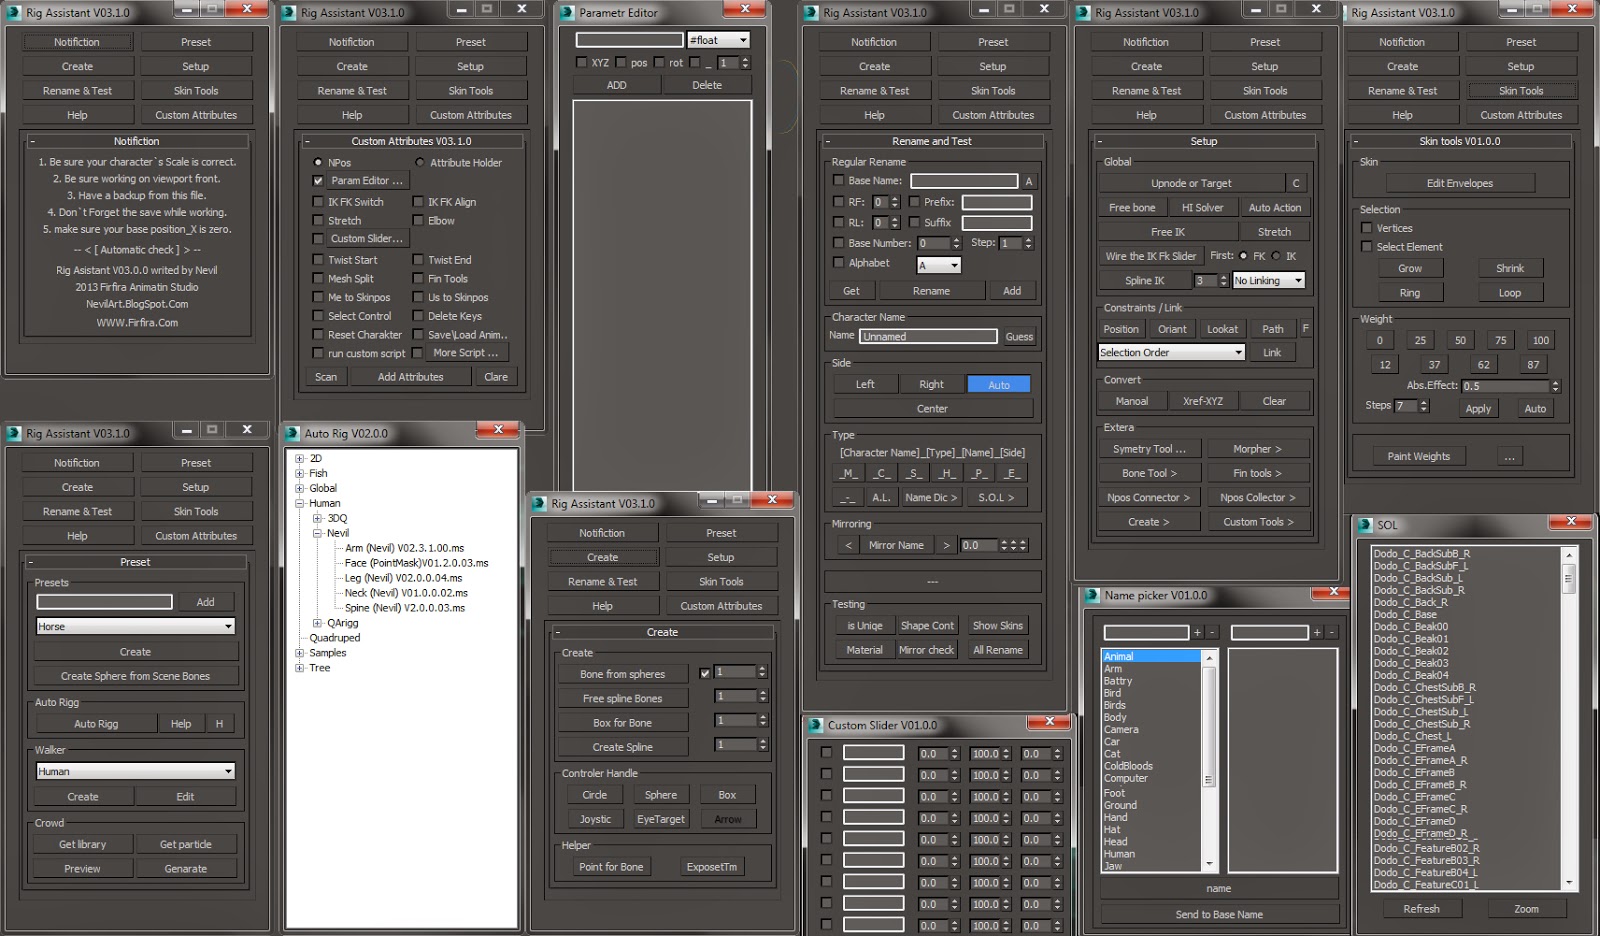Click Create Sphere from Scene Bones
Image resolution: width=1600 pixels, height=936 pixels.
point(135,676)
